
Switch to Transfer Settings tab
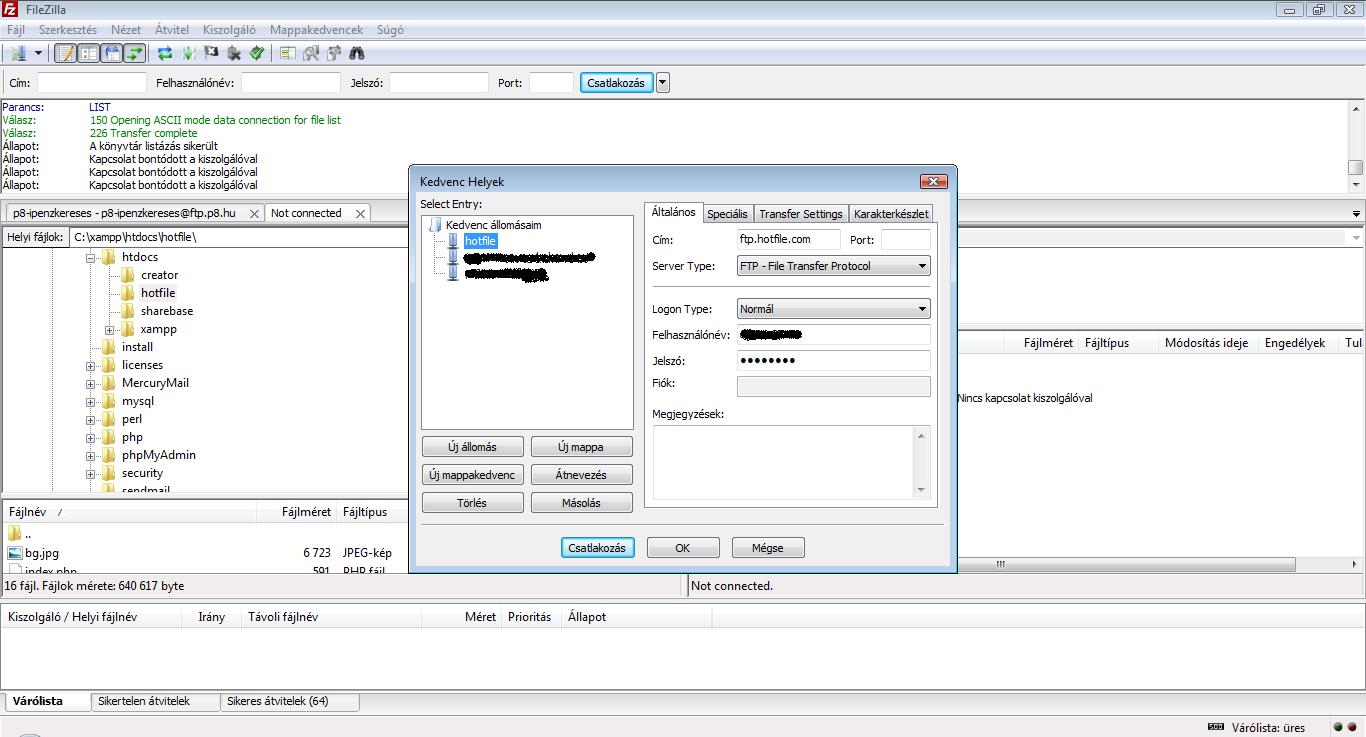point(800,214)
